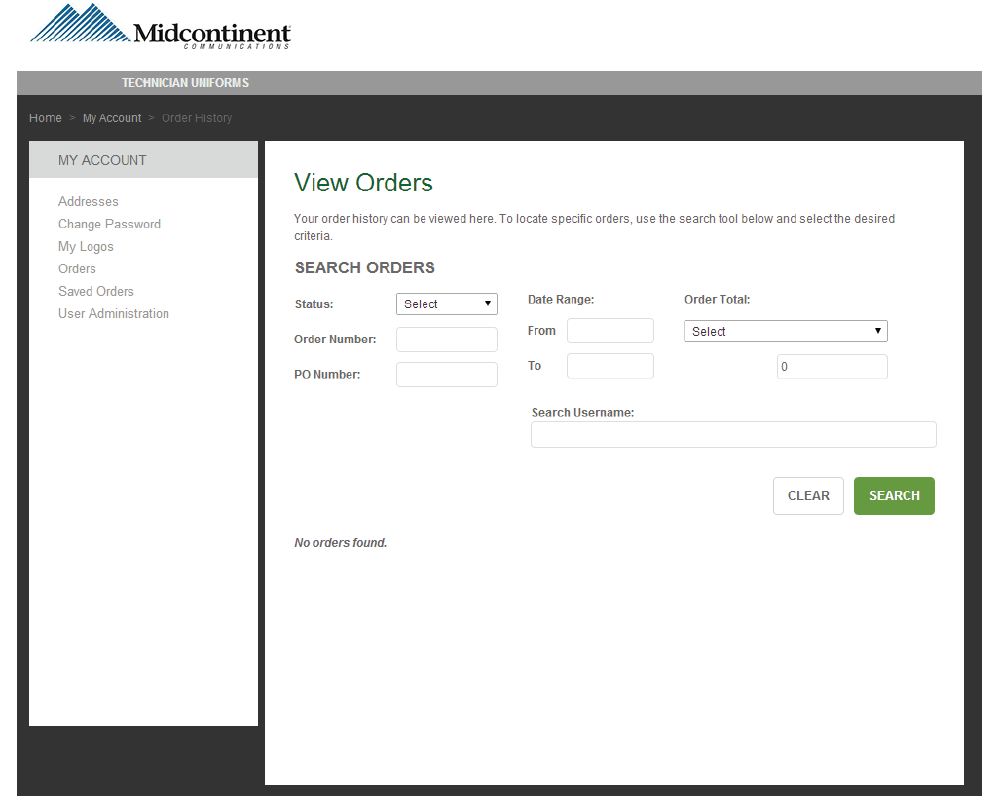Expand the Order Total select dropdown
Viewport: 996px width, 808px height.
click(785, 331)
